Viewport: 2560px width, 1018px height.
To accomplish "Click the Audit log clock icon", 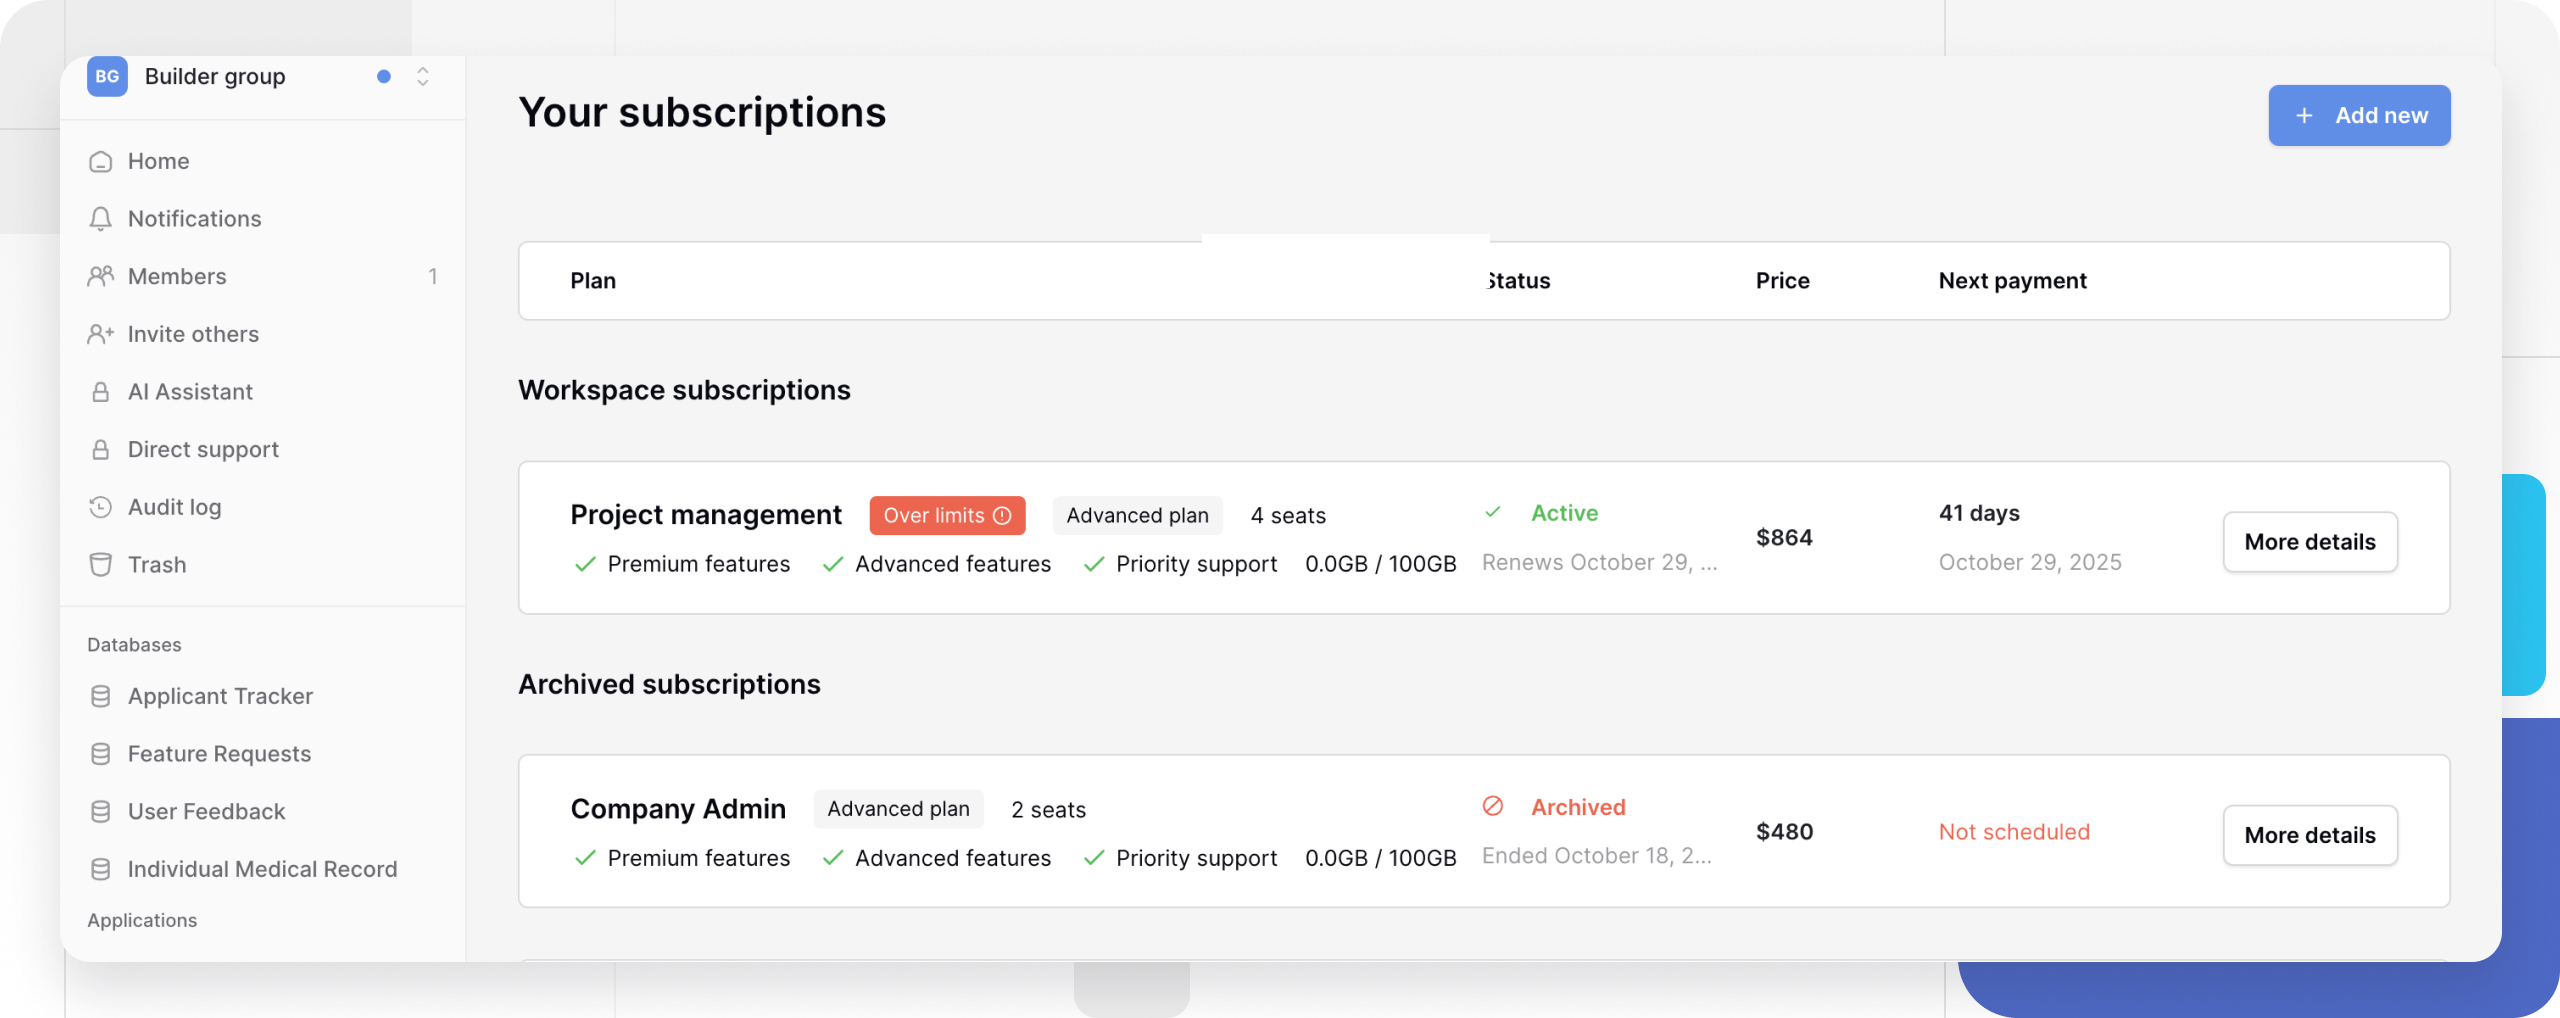I will click(x=100, y=507).
